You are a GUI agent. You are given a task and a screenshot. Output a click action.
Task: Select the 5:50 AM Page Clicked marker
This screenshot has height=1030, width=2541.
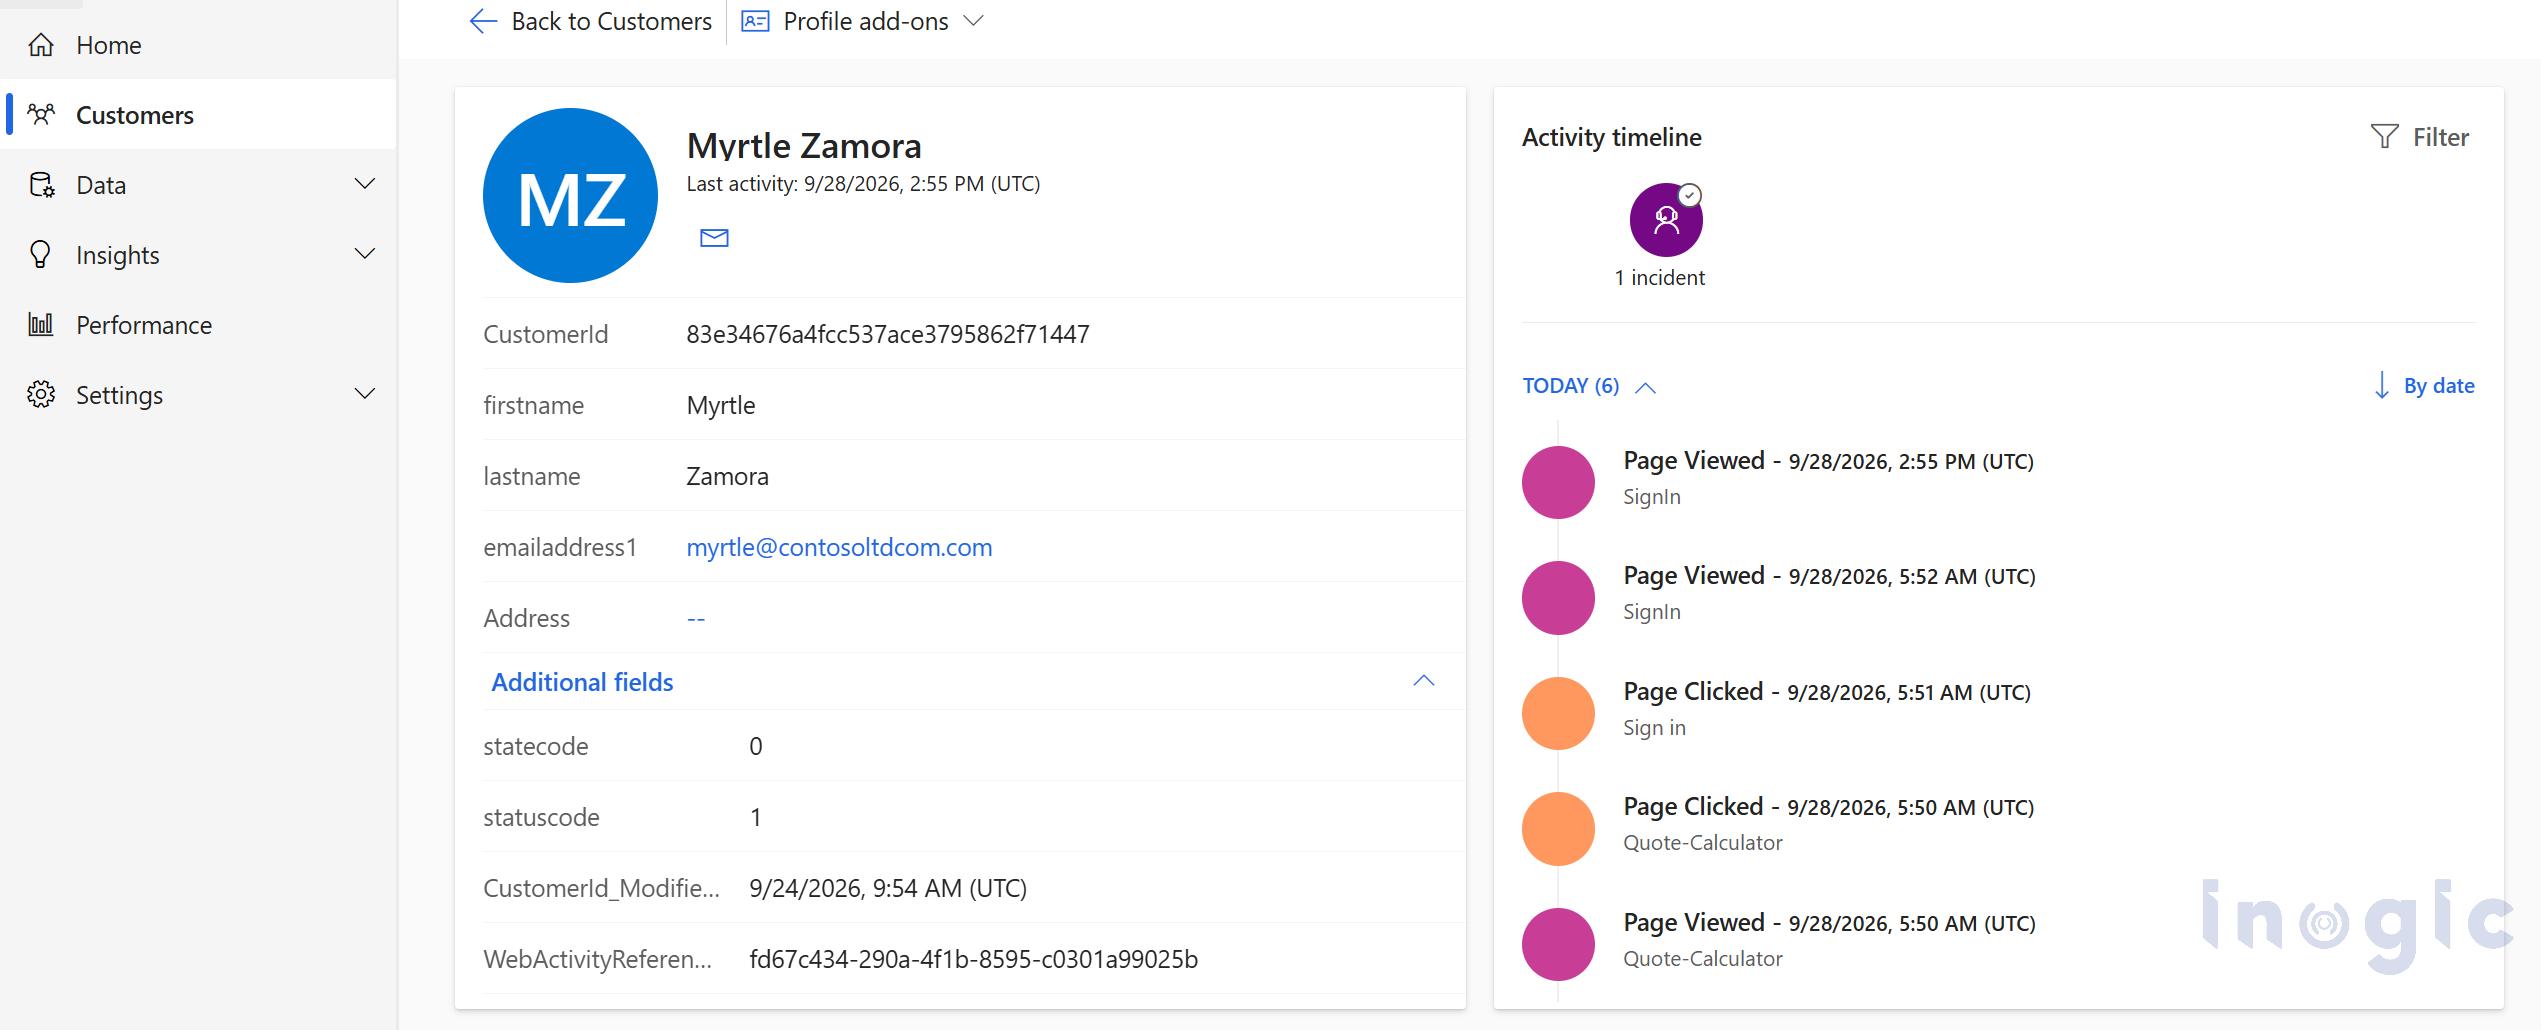1558,829
